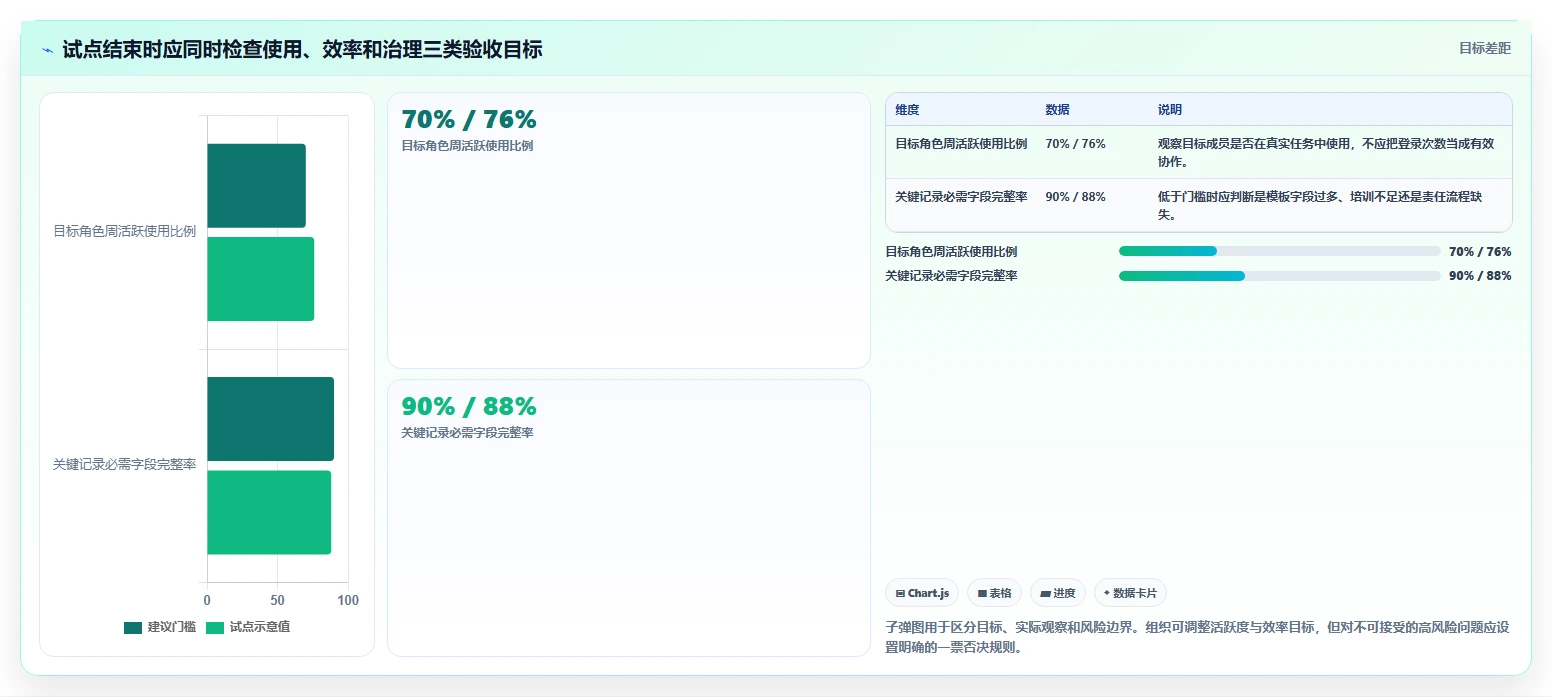Click the 90% / 88% value beside the progress bar
Image resolution: width=1552 pixels, height=697 pixels.
point(1480,276)
